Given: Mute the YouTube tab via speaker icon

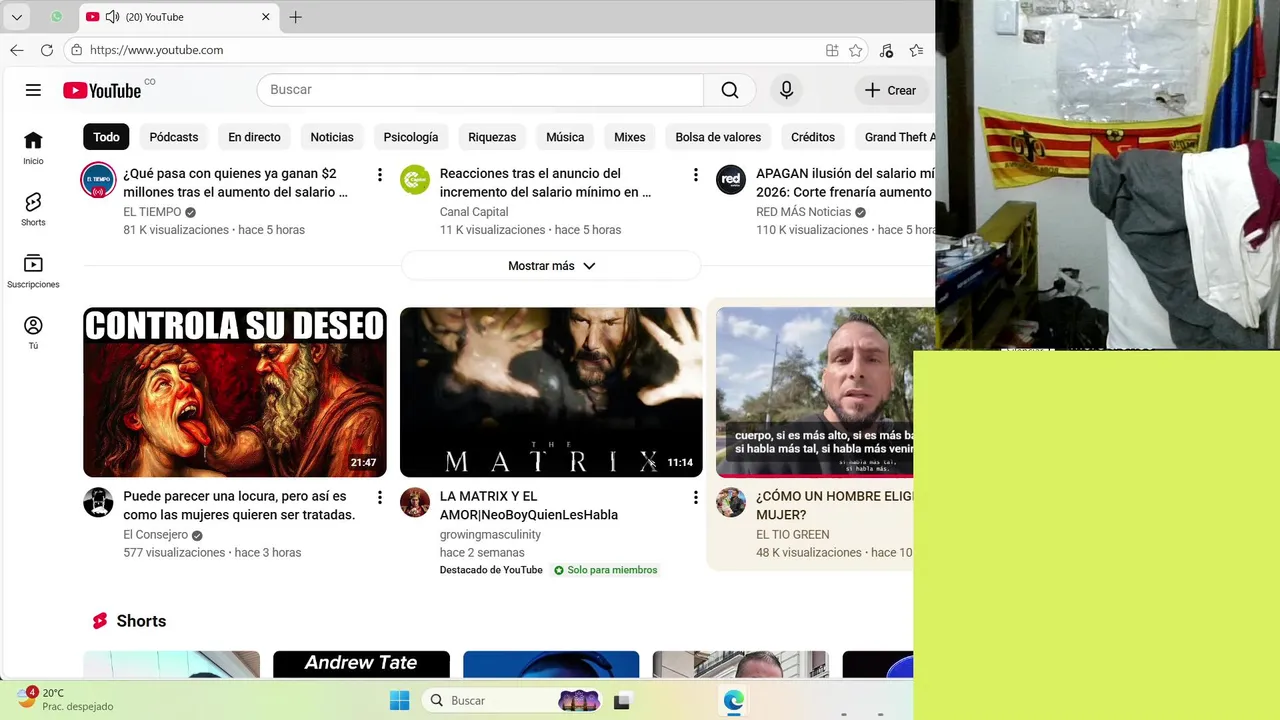Looking at the screenshot, I should [x=112, y=17].
